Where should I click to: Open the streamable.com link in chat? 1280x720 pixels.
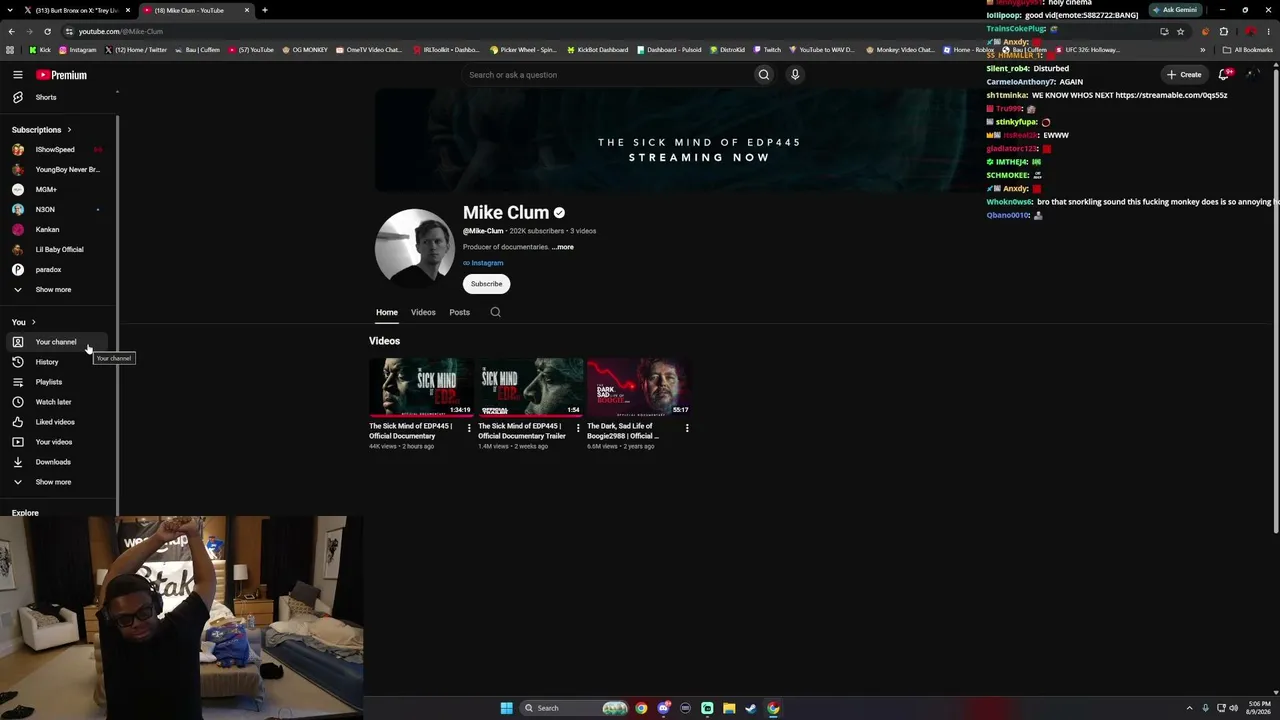[x=1171, y=95]
